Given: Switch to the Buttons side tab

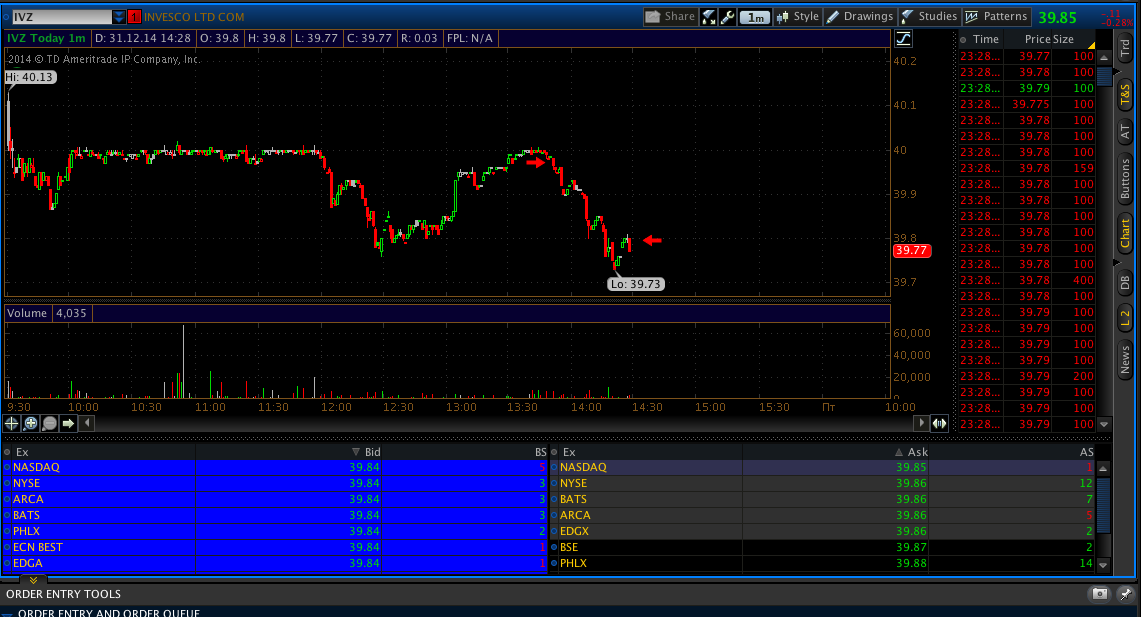Looking at the screenshot, I should [1125, 179].
